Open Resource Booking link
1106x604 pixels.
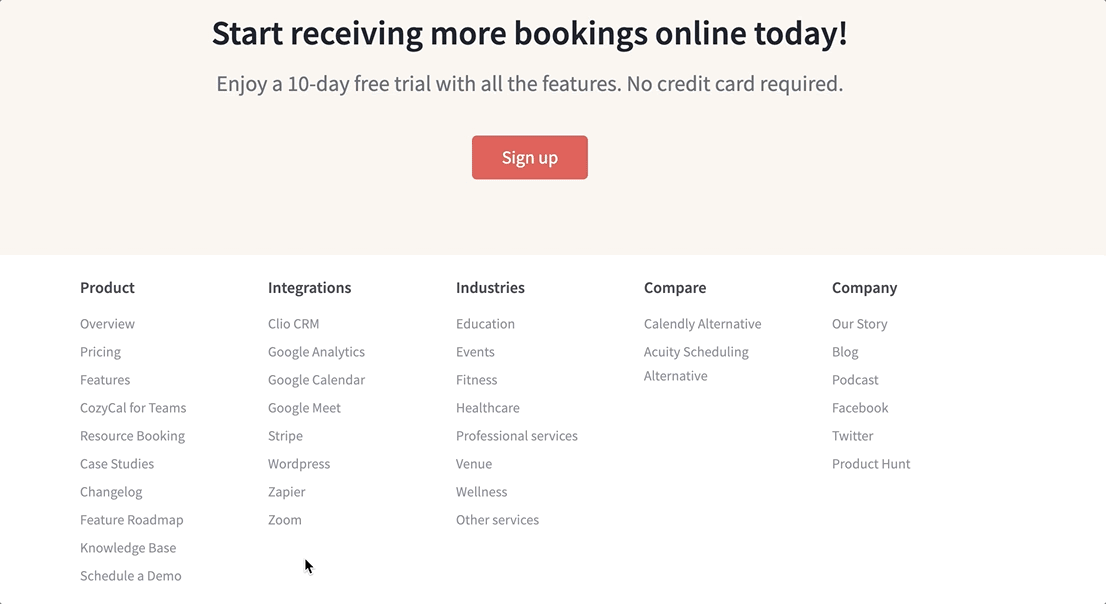[x=132, y=436]
